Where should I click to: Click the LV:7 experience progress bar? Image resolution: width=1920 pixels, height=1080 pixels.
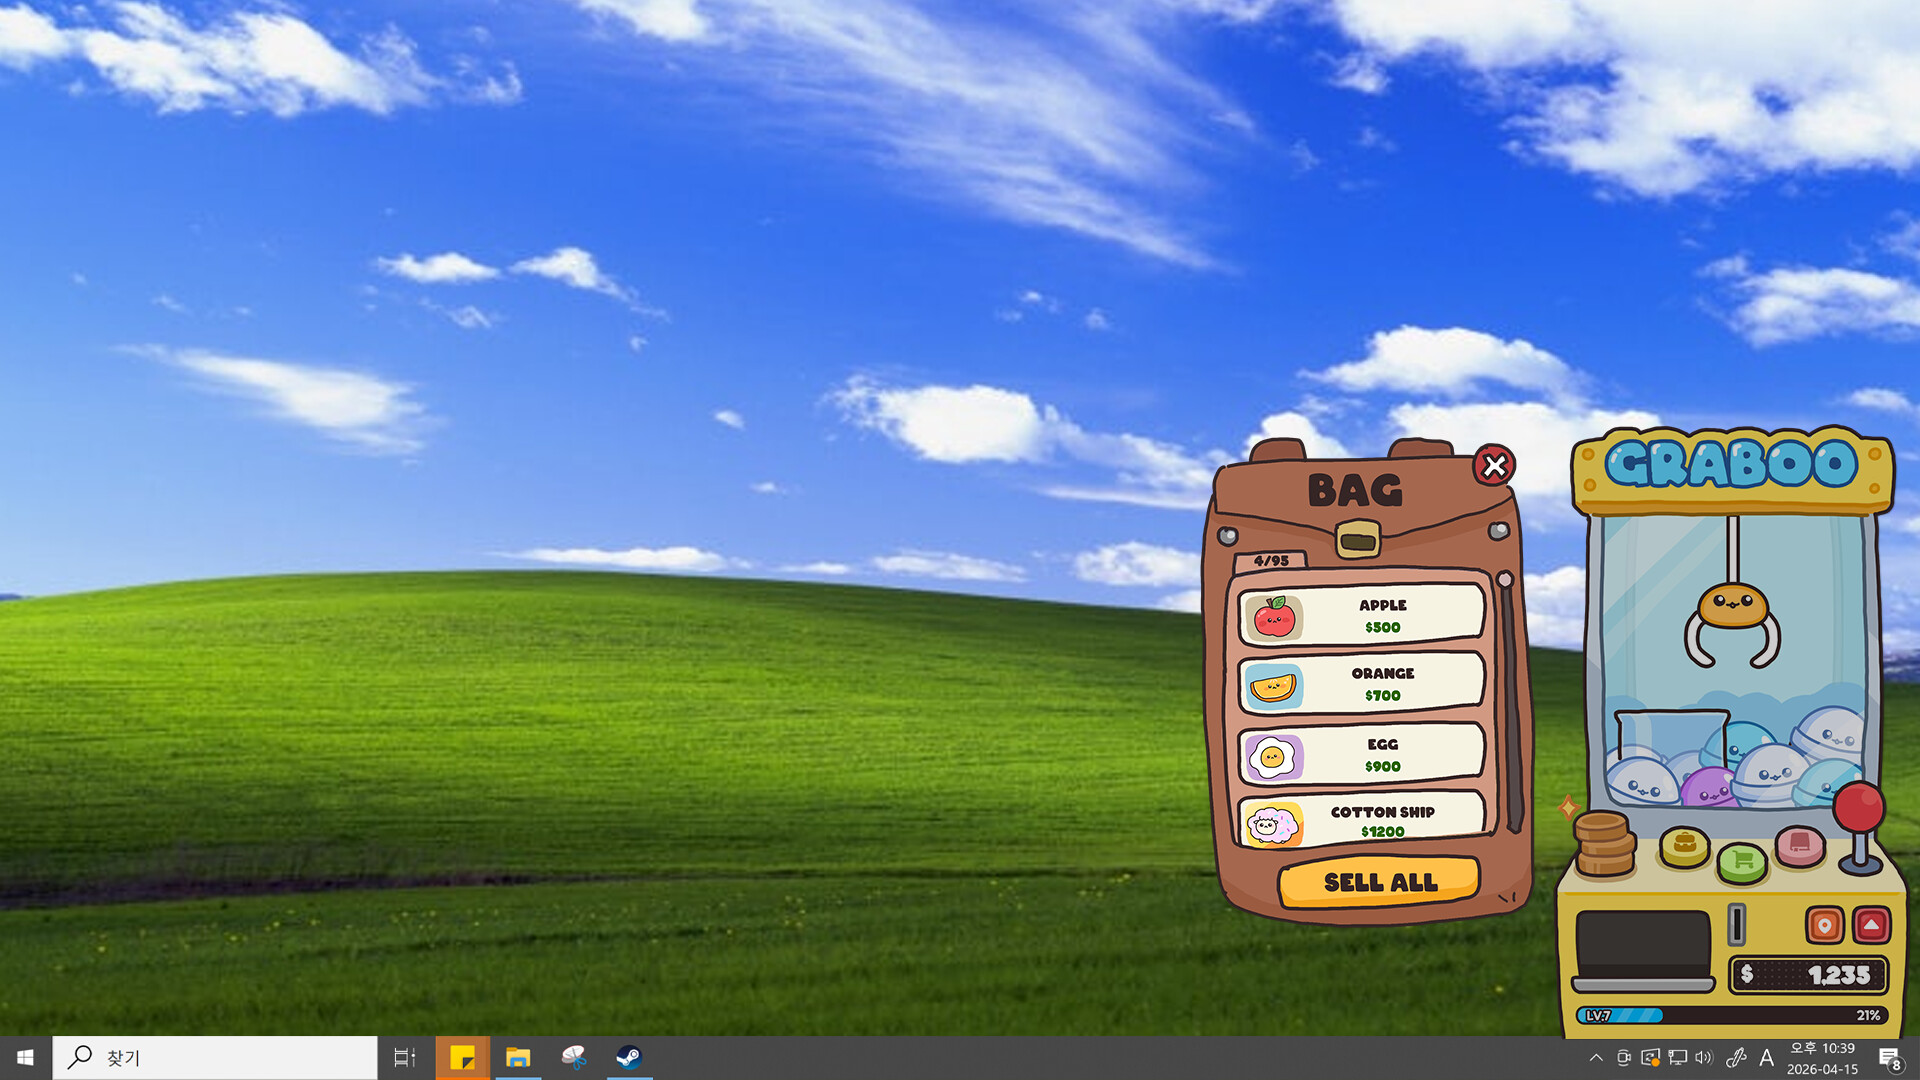[x=1732, y=1015]
